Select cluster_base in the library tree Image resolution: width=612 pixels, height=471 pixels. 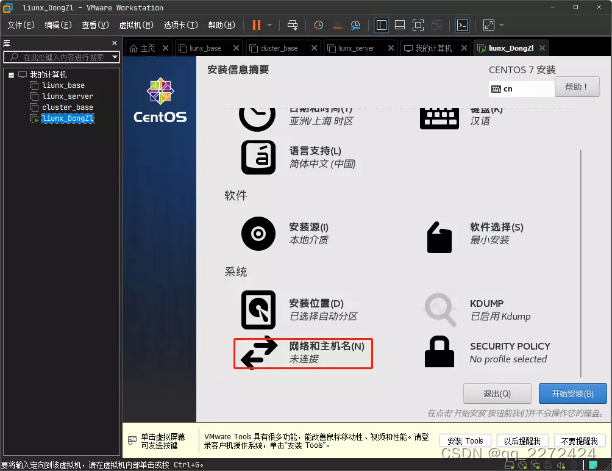[x=68, y=107]
